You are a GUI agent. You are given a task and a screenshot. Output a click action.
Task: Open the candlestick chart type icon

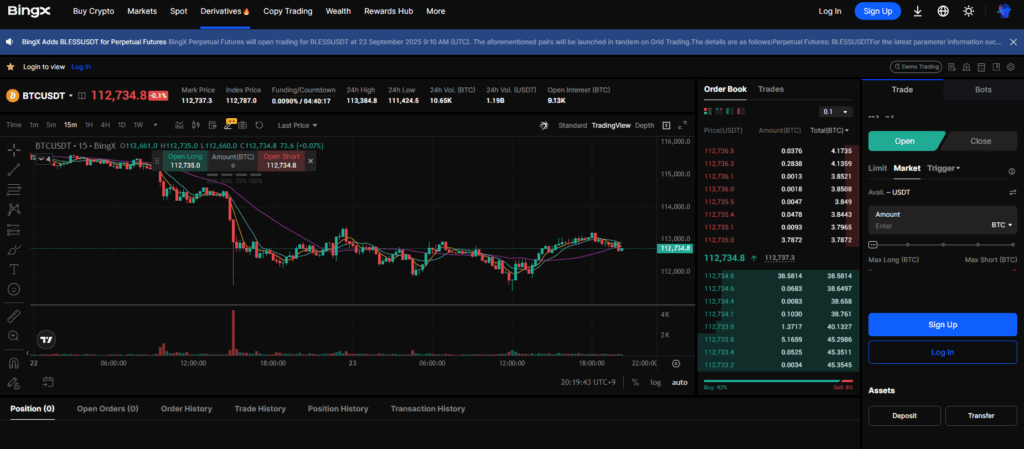[196, 125]
